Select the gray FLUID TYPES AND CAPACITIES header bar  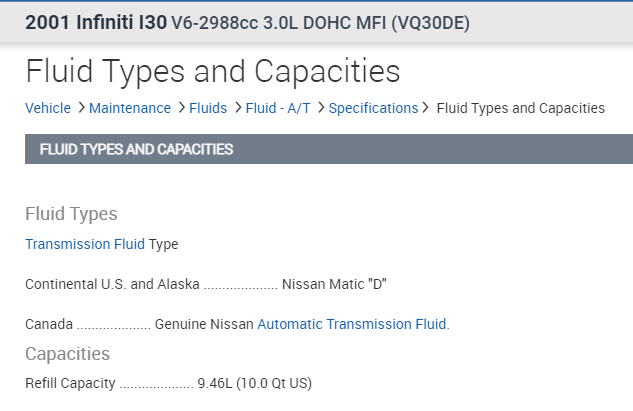(328, 150)
